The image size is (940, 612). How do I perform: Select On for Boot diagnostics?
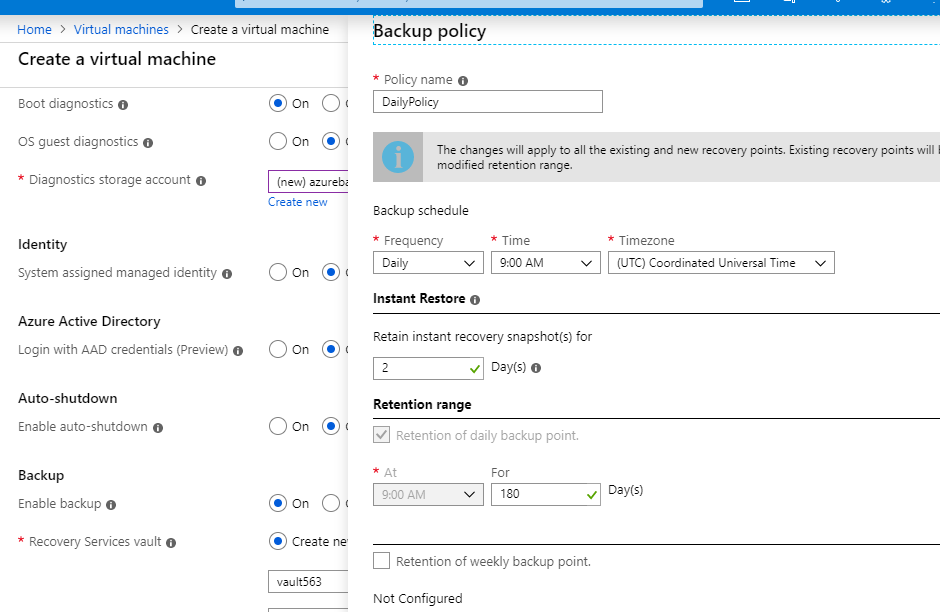tap(278, 103)
